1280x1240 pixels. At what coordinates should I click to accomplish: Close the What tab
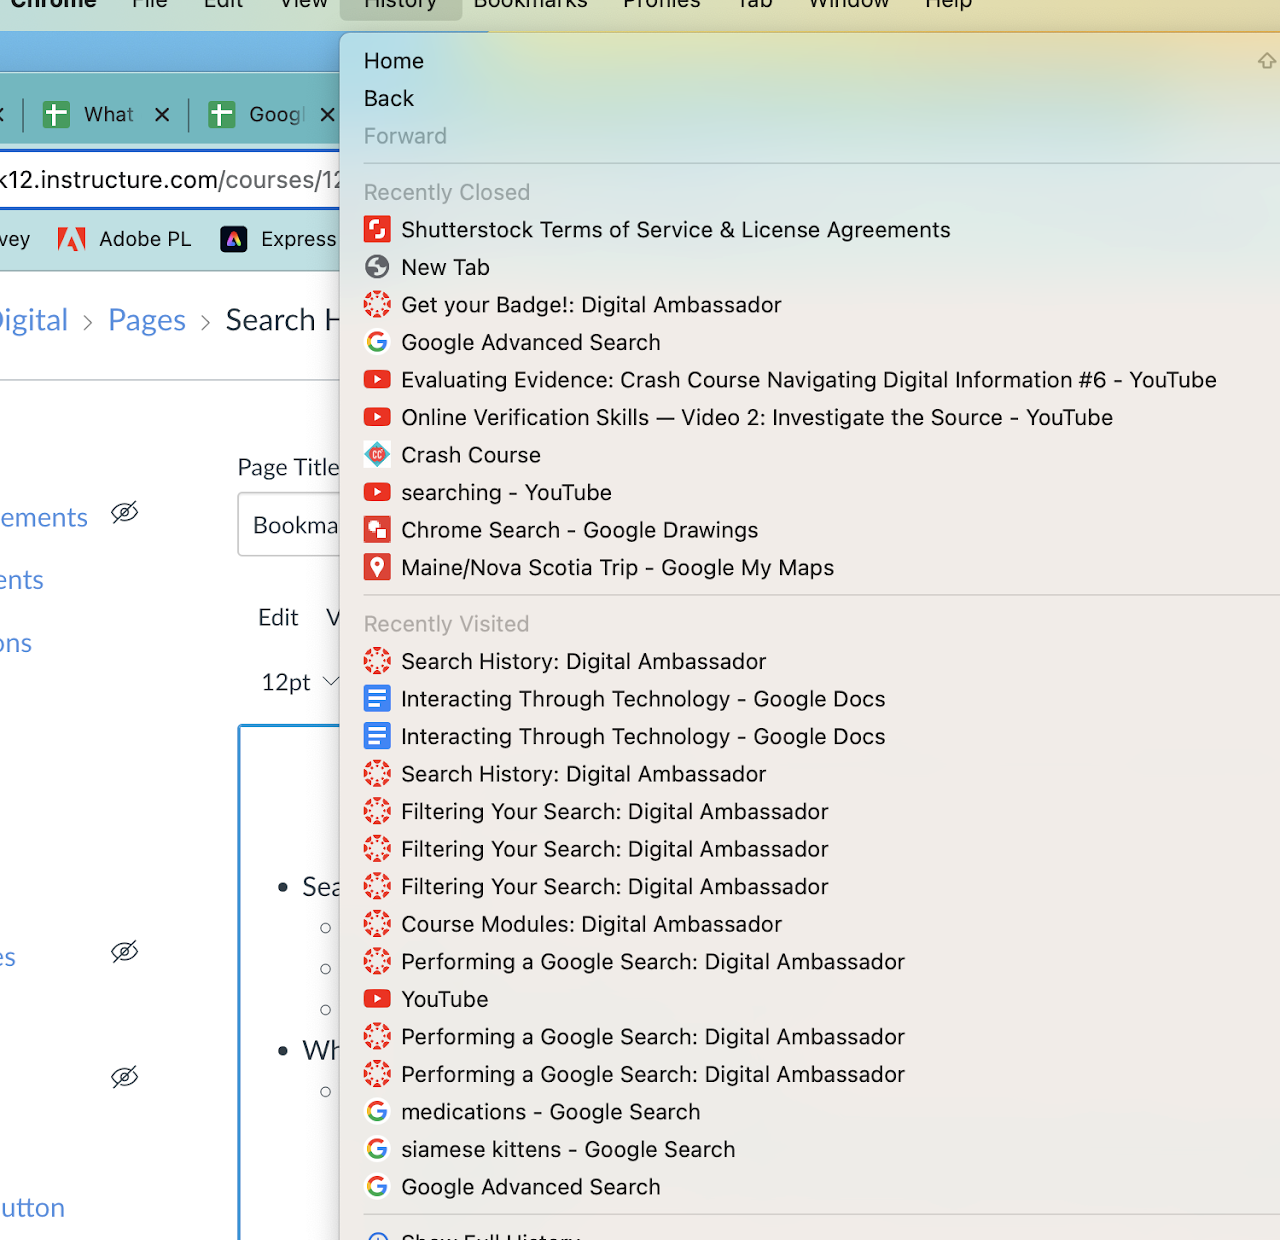(x=162, y=115)
